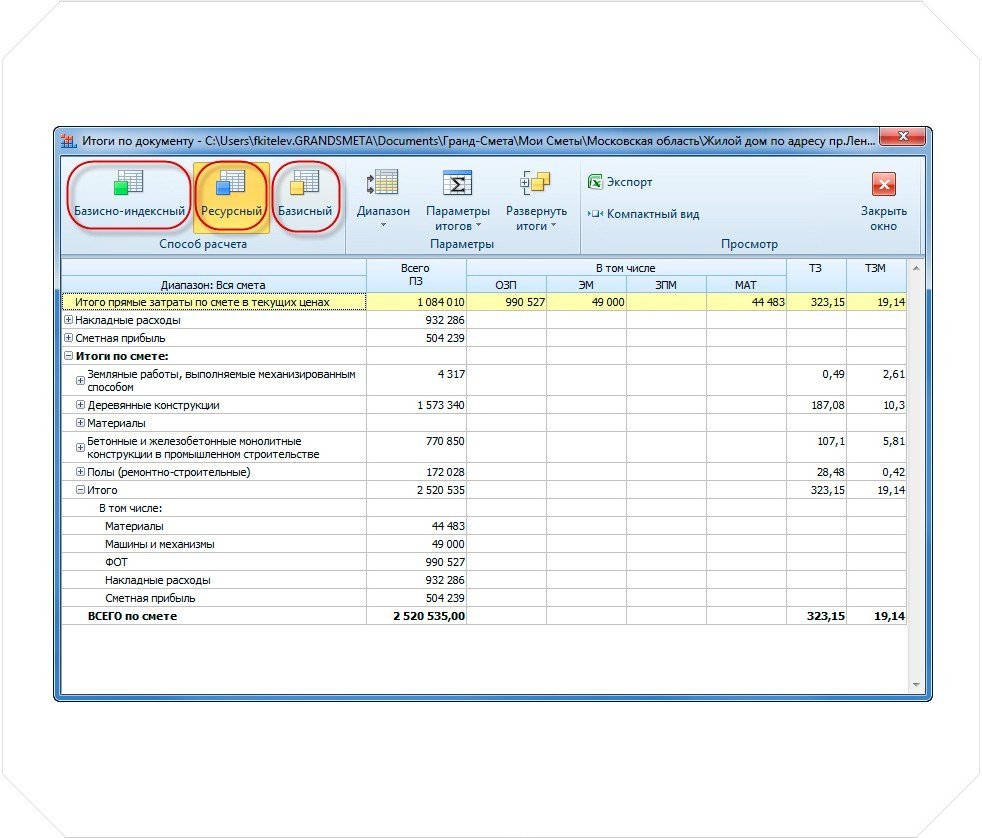Select the 1 573 340 value cell
Image resolution: width=982 pixels, height=838 pixels.
[x=416, y=405]
